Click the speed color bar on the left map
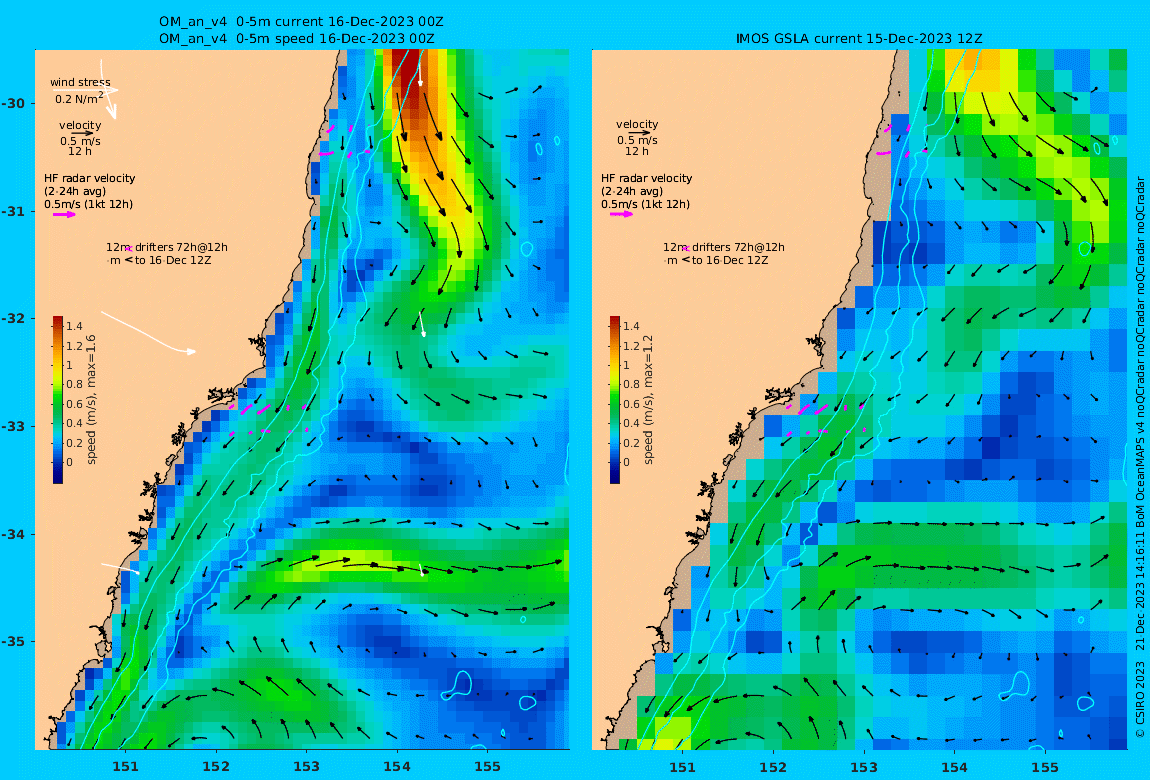 coord(58,400)
